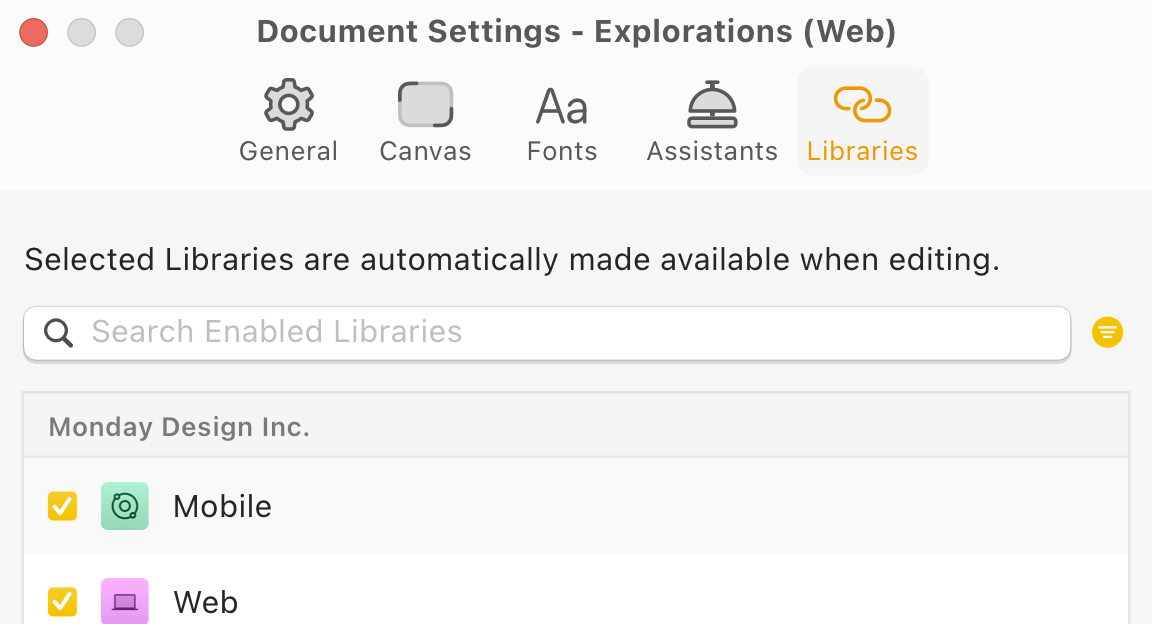Click the search magnifier icon
This screenshot has width=1152, height=624.
coord(59,333)
